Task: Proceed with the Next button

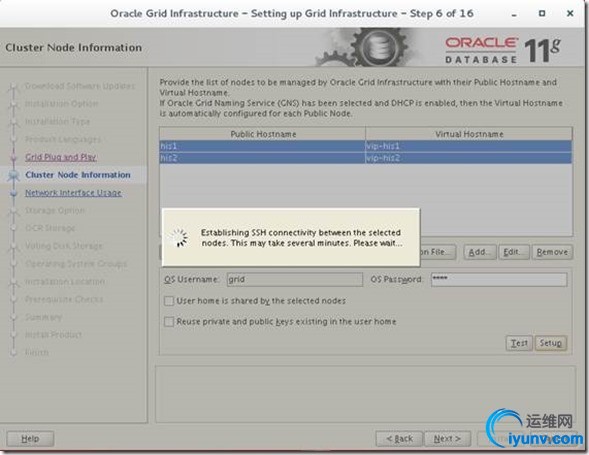Action: (x=447, y=439)
